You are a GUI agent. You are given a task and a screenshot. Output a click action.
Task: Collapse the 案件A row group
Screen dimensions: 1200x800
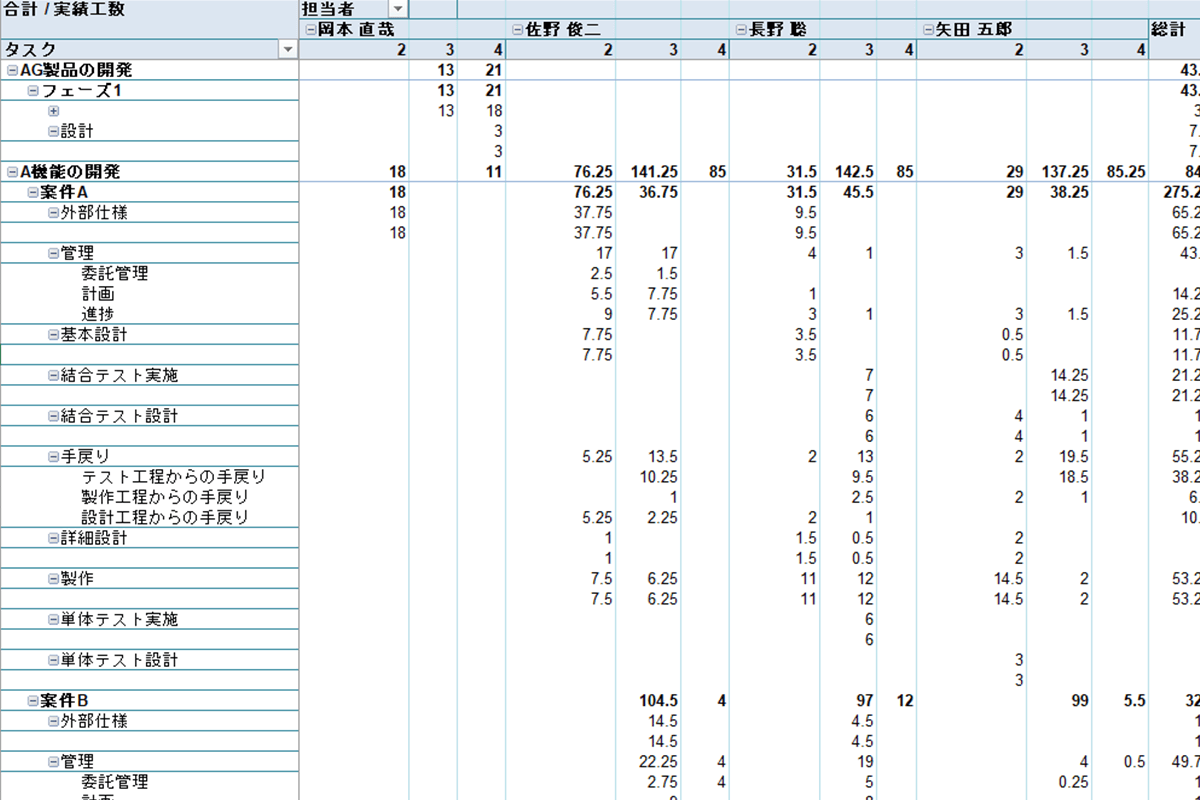(x=33, y=192)
